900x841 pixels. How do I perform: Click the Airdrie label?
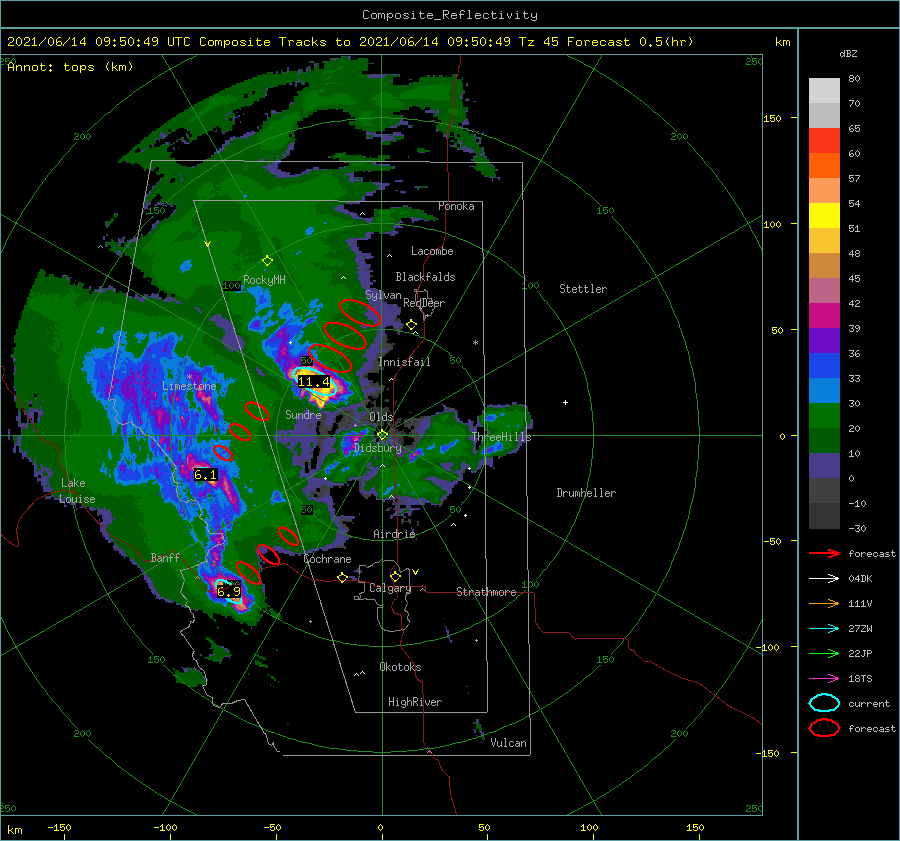pos(394,534)
